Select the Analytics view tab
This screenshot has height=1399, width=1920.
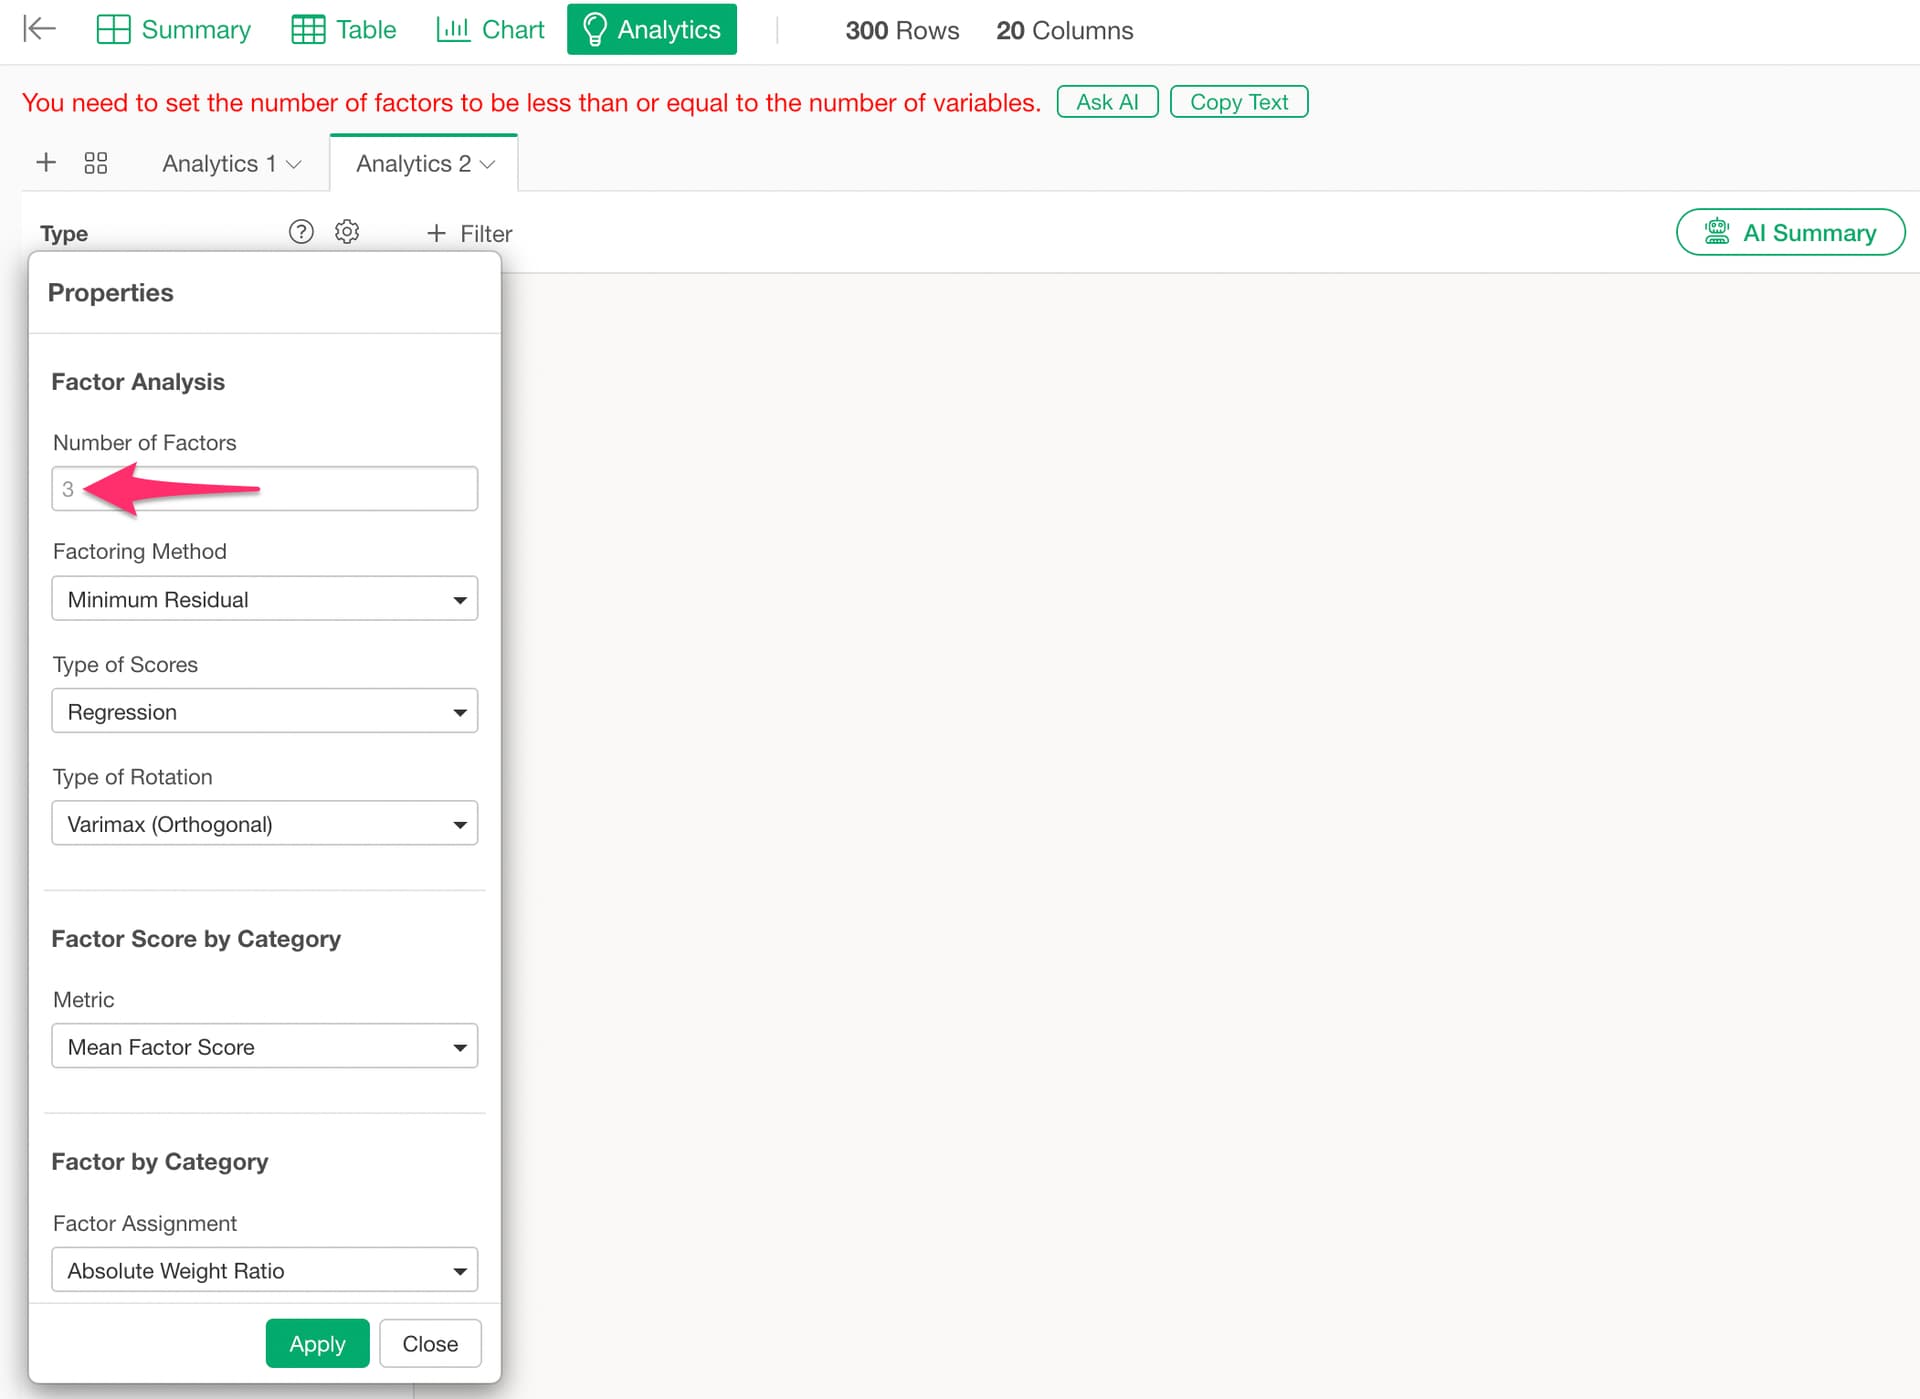coord(651,29)
